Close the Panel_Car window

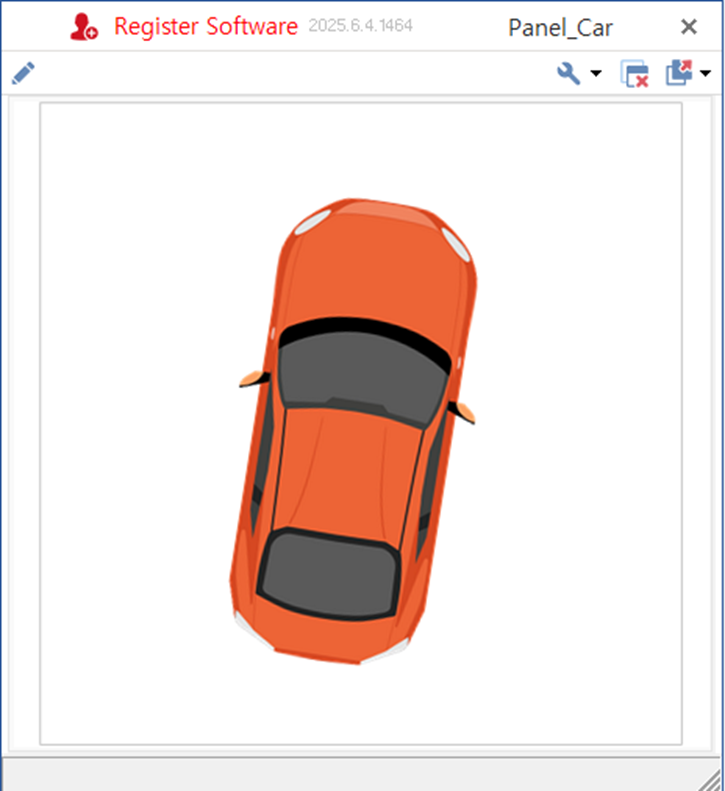pyautogui.click(x=689, y=26)
